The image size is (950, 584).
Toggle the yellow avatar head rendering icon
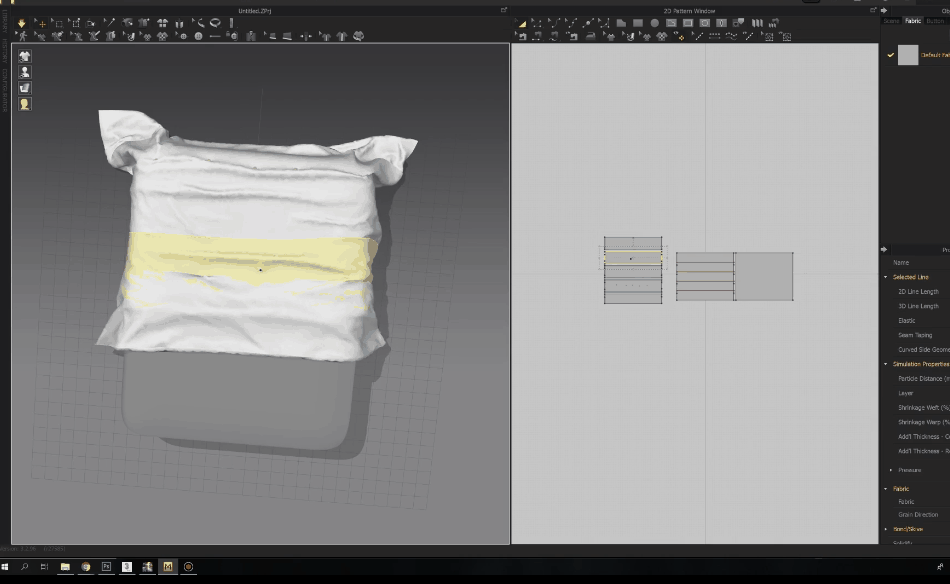coord(24,104)
